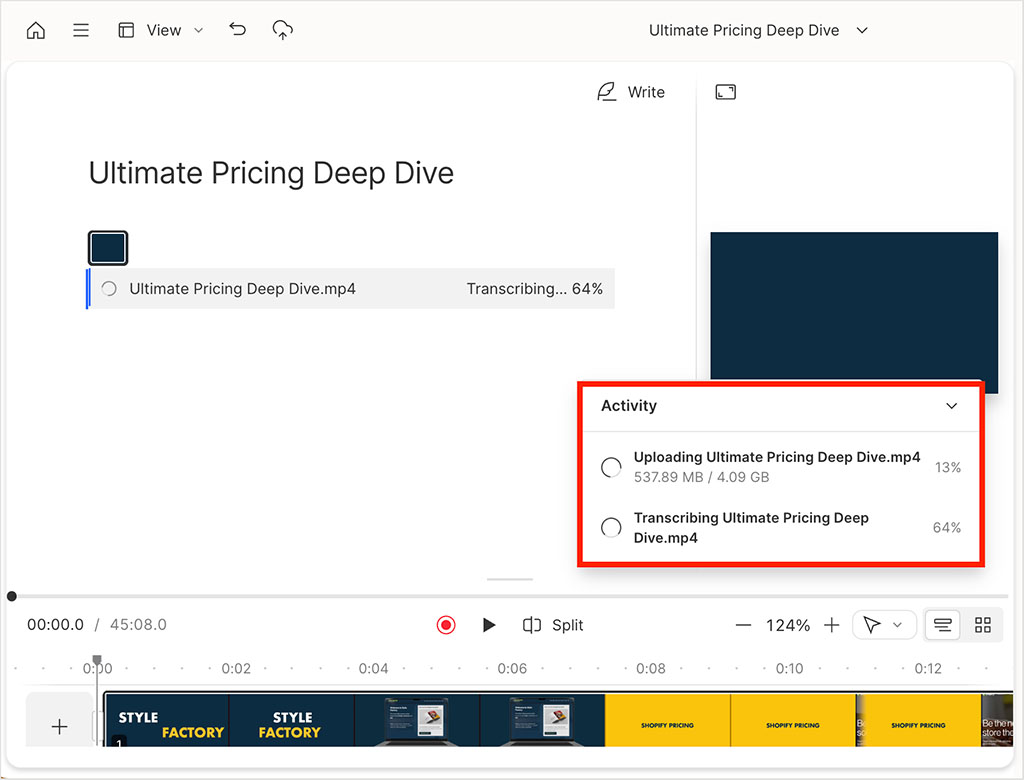The height and width of the screenshot is (780, 1024).
Task: Click the cloud publish icon
Action: pos(282,30)
